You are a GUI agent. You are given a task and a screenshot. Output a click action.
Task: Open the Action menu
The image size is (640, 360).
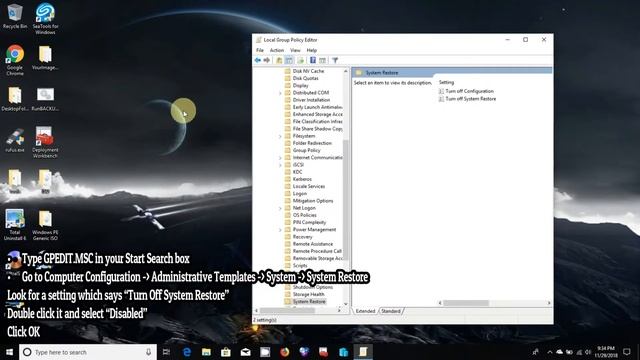[277, 50]
